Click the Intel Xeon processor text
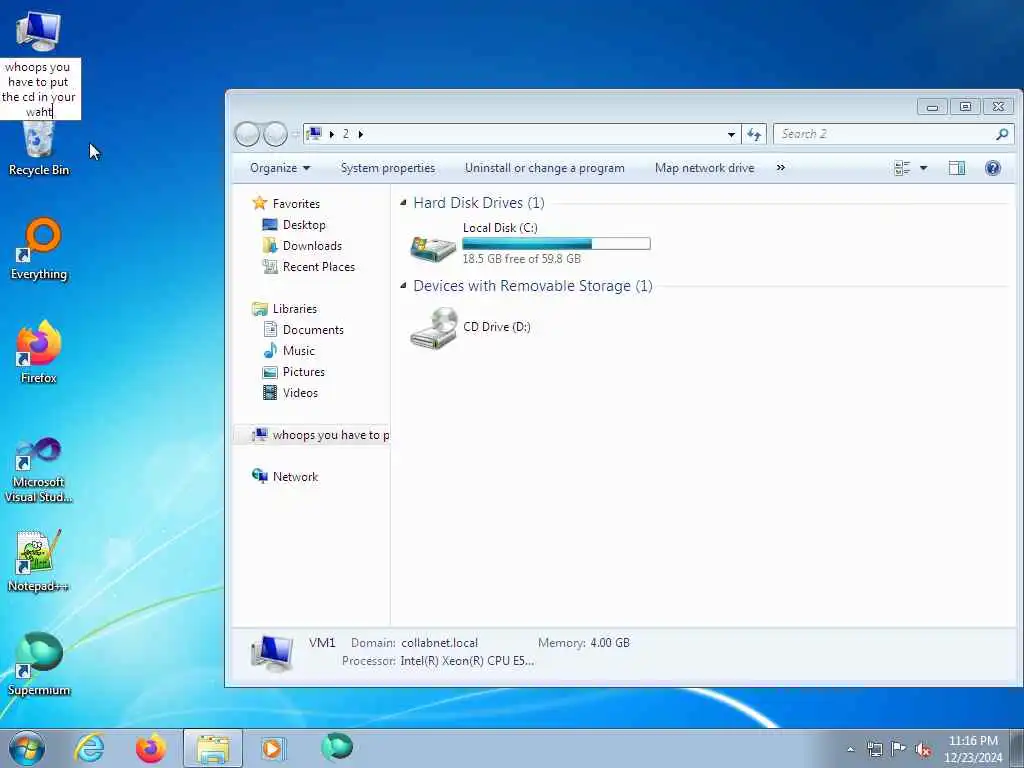This screenshot has width=1024, height=768. 467,661
